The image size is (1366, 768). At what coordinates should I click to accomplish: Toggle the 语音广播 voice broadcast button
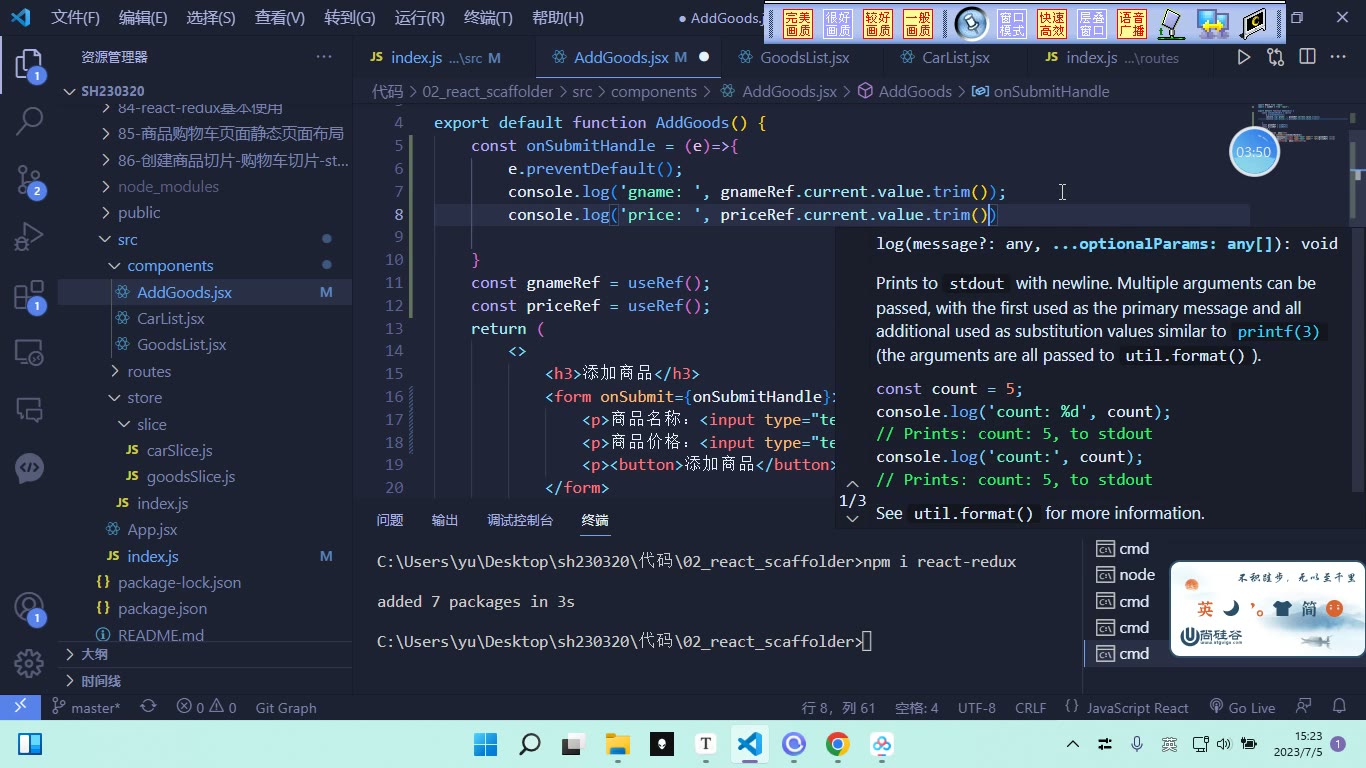pos(1131,24)
